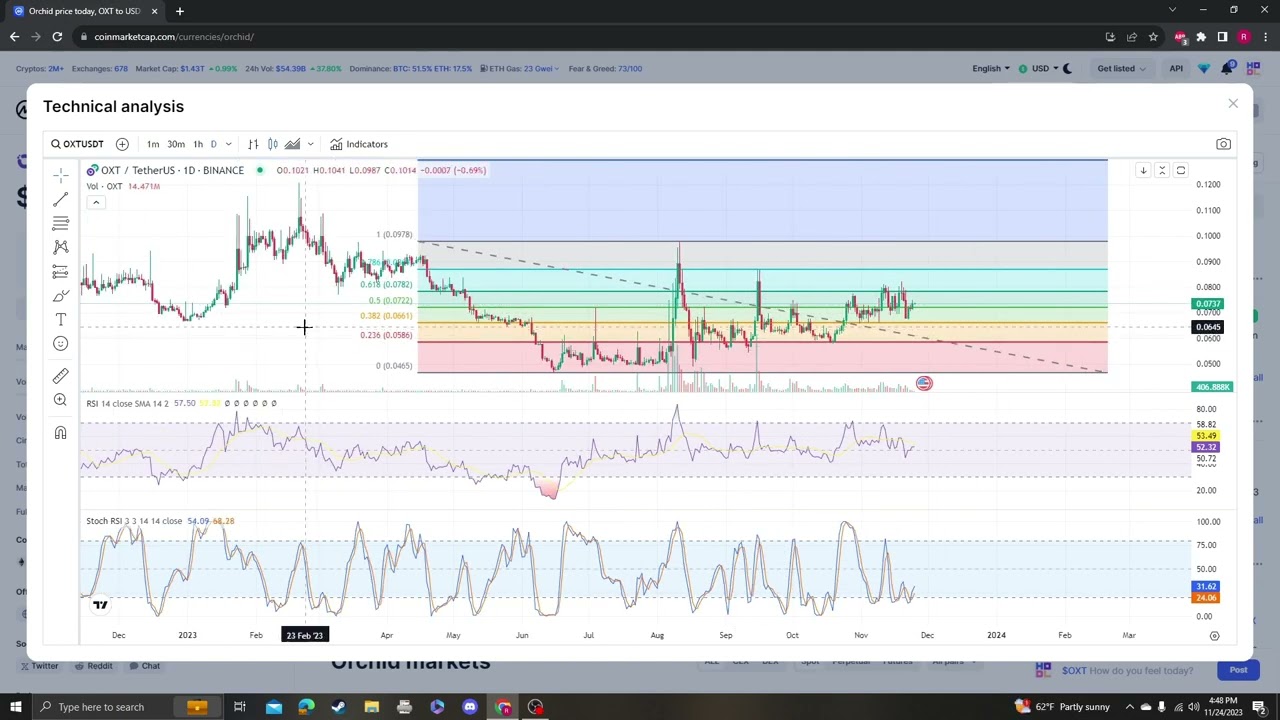Click the RSI indicator legend label

pos(127,403)
